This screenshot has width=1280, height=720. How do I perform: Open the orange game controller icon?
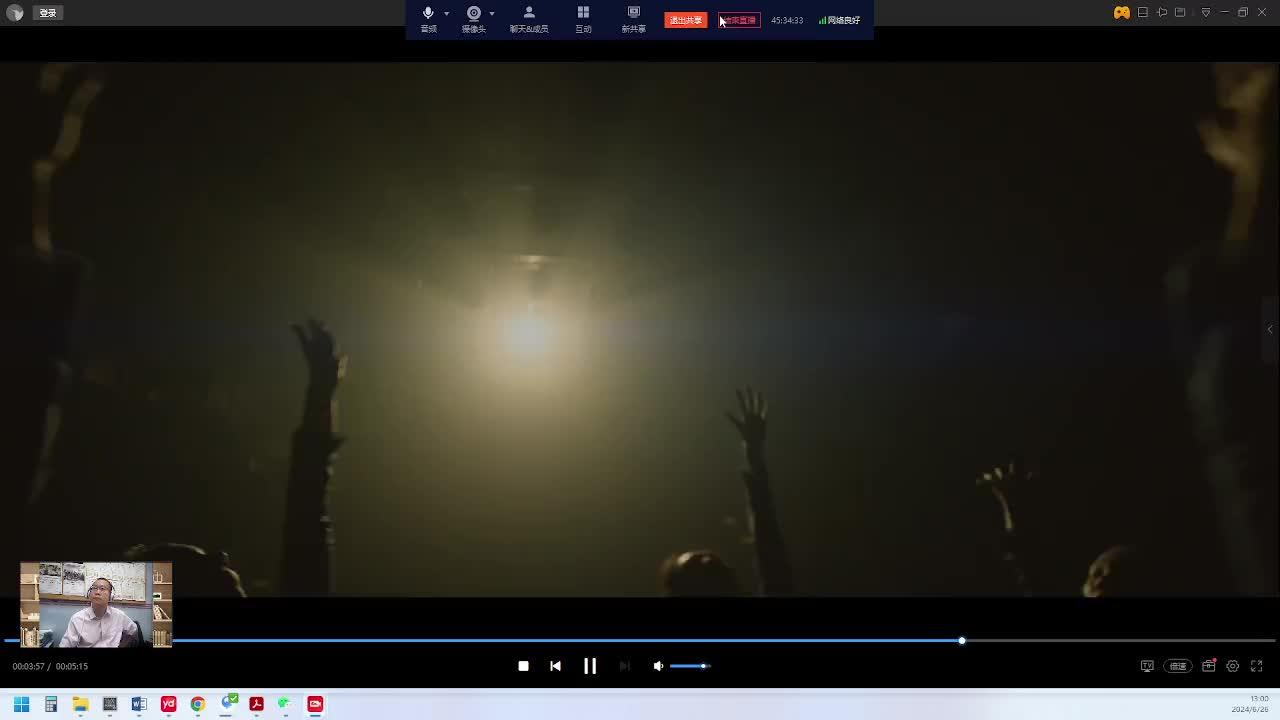[1122, 12]
